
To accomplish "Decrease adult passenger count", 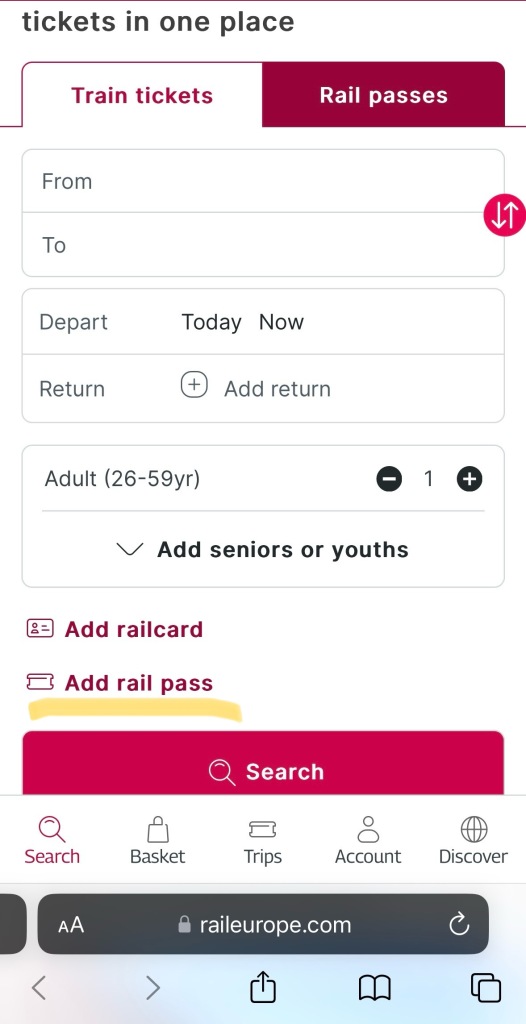I will coord(389,479).
